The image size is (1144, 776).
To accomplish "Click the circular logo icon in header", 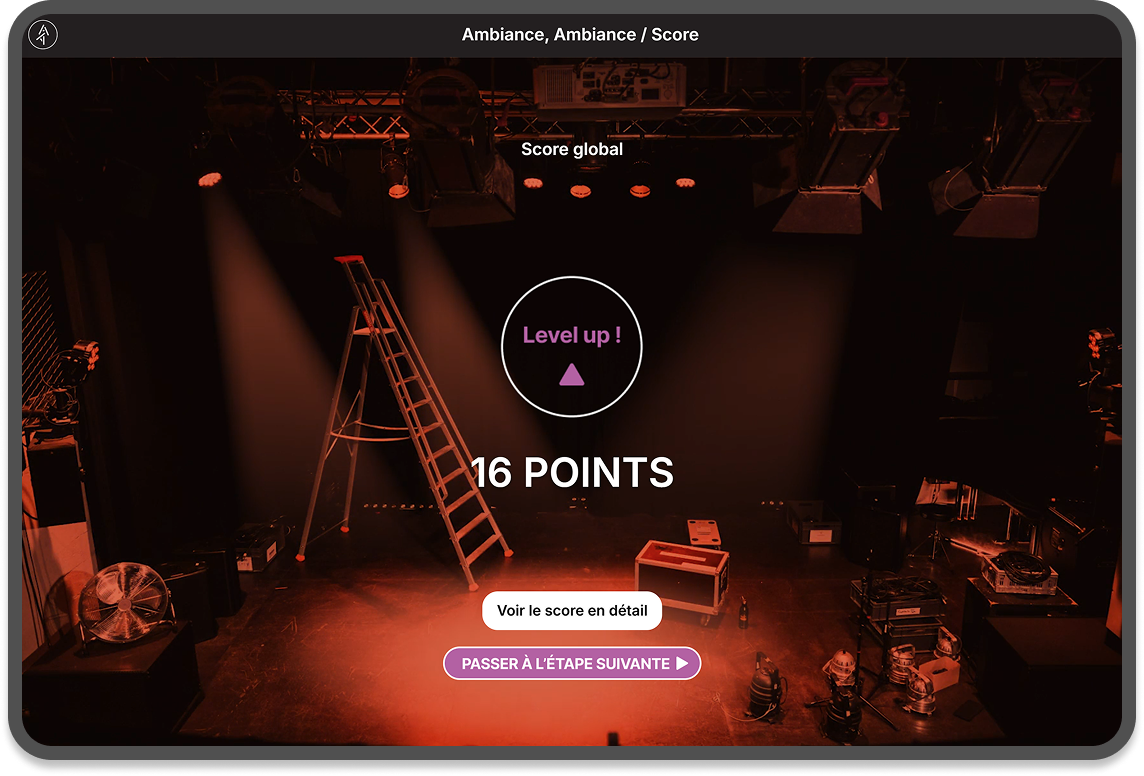I will tap(43, 34).
